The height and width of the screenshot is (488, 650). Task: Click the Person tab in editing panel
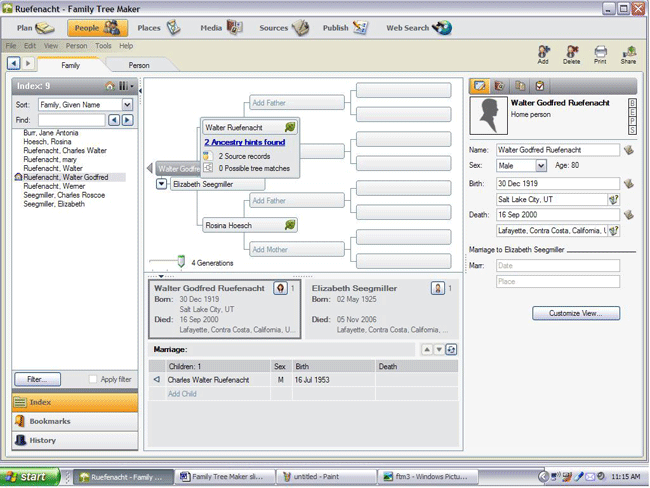480,86
